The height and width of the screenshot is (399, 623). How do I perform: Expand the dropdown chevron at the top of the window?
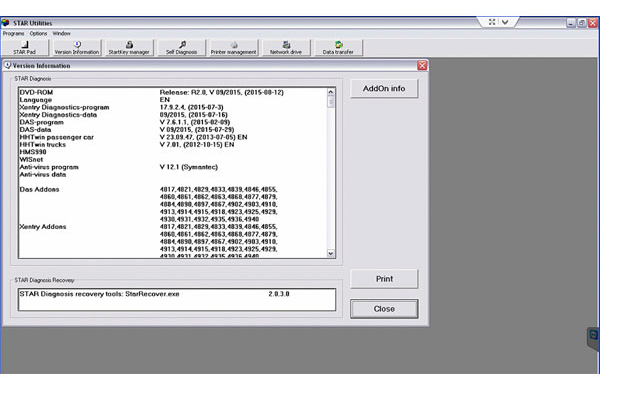pyautogui.click(x=505, y=22)
